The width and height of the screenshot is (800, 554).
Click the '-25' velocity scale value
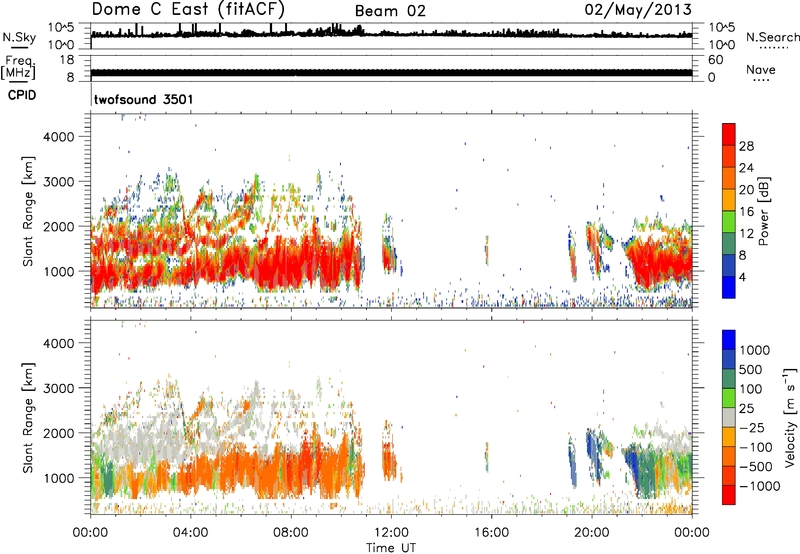click(752, 427)
